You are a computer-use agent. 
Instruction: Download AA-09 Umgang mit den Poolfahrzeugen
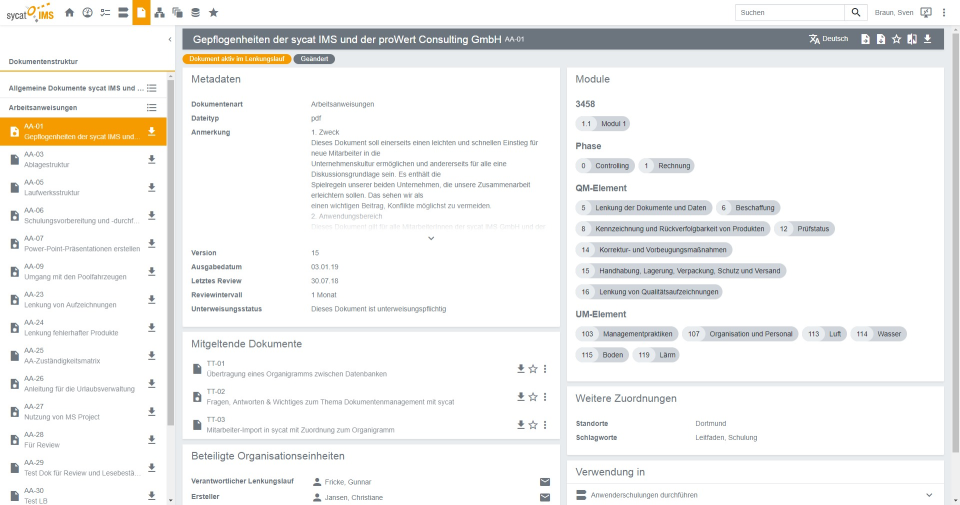pos(152,271)
